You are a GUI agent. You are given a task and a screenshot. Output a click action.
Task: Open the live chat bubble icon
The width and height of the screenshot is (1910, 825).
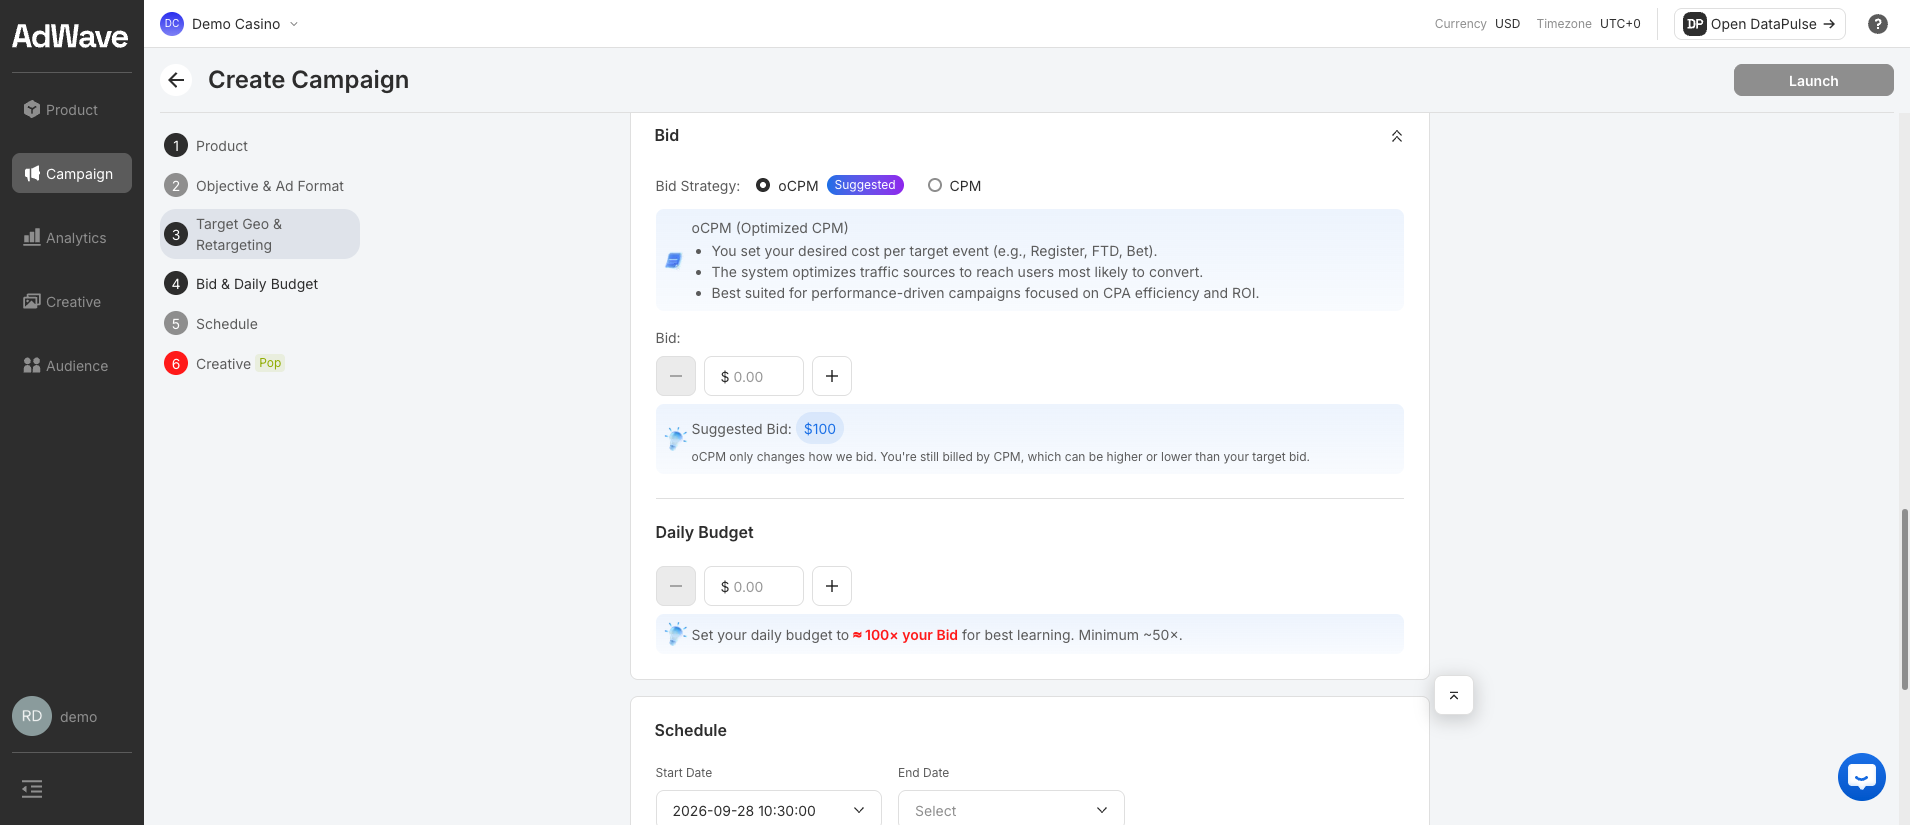point(1861,776)
